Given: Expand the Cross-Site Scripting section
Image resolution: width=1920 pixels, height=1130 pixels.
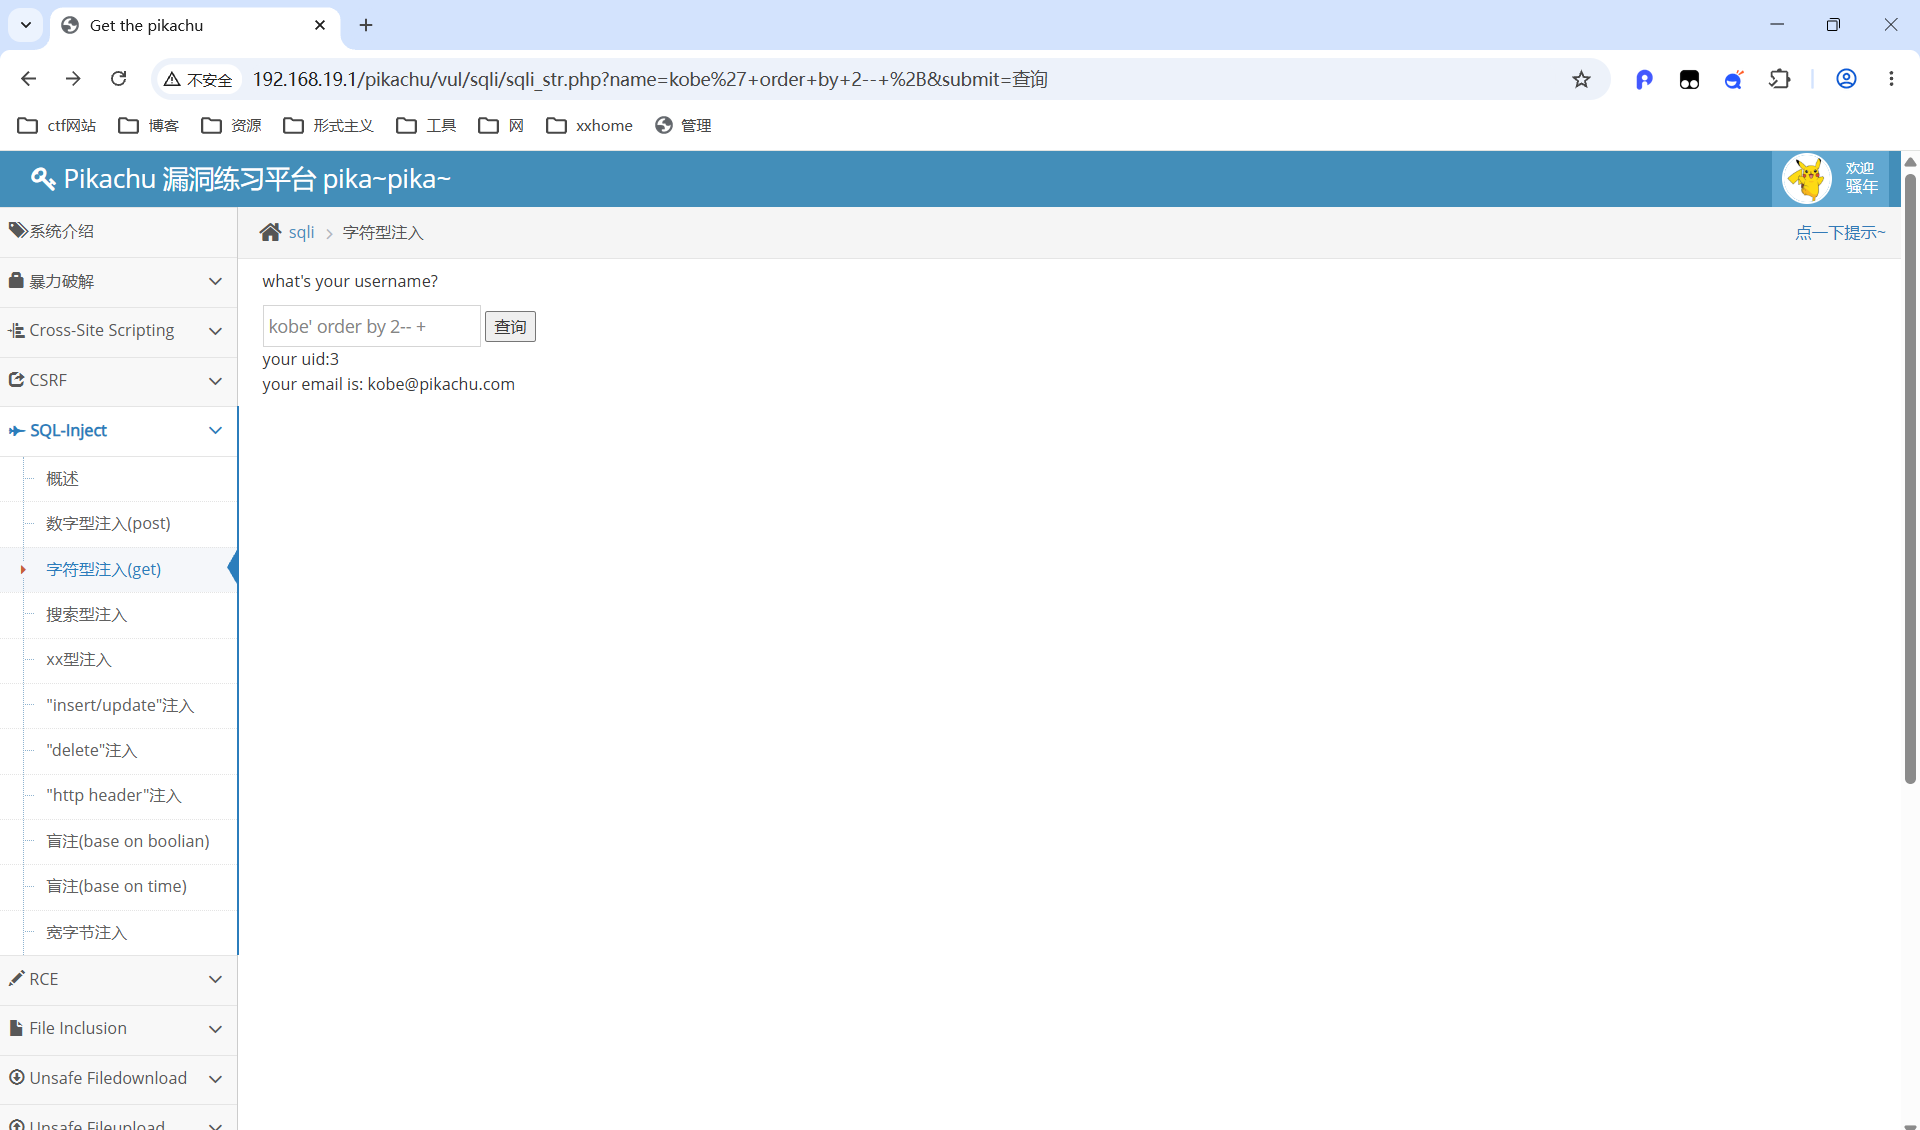Looking at the screenshot, I should click(118, 330).
